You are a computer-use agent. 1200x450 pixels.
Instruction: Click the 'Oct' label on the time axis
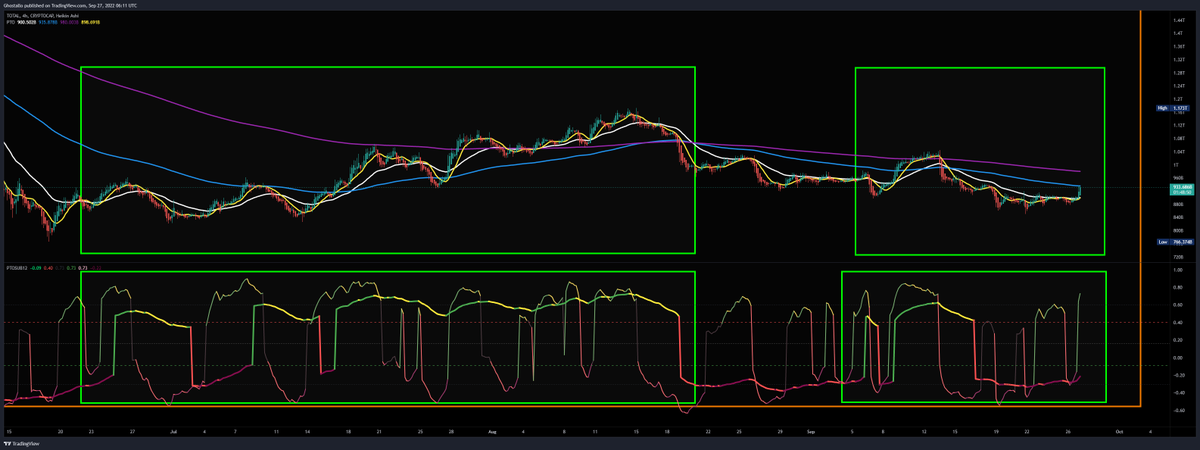pyautogui.click(x=1119, y=432)
